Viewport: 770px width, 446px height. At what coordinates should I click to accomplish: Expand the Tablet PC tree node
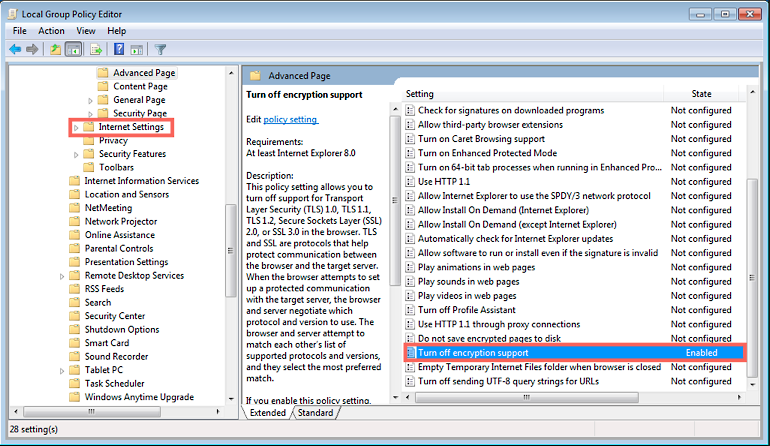pos(63,370)
